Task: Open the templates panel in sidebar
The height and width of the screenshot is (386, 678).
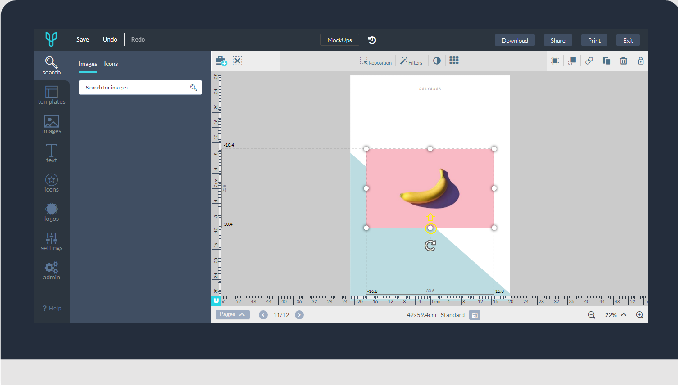Action: 51,95
